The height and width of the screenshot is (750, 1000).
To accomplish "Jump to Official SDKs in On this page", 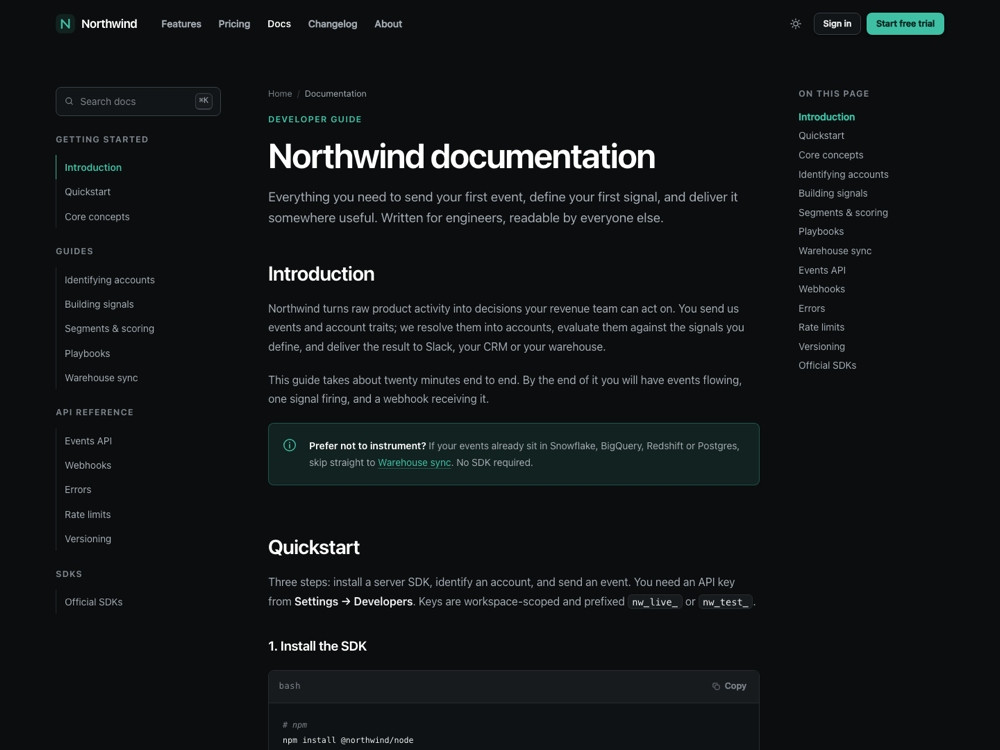I will 827,365.
